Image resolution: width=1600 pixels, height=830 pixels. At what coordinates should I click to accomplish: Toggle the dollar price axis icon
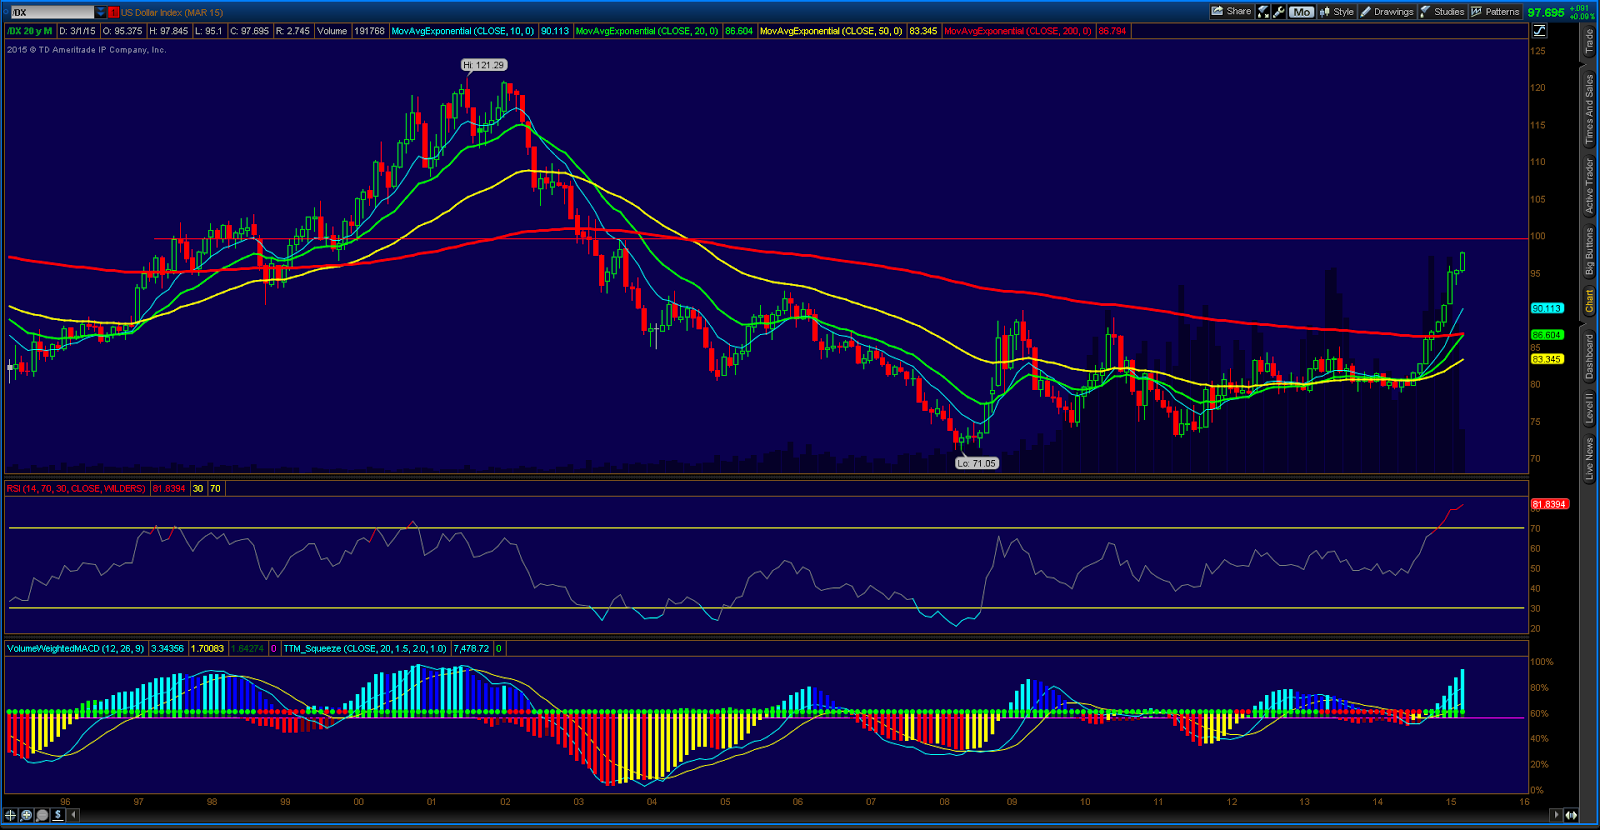pos(58,815)
